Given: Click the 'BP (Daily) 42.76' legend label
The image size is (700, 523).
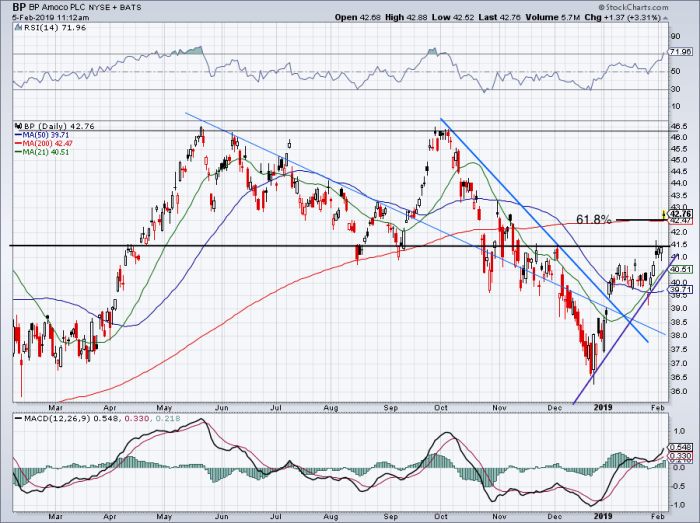Looking at the screenshot, I should pyautogui.click(x=59, y=126).
